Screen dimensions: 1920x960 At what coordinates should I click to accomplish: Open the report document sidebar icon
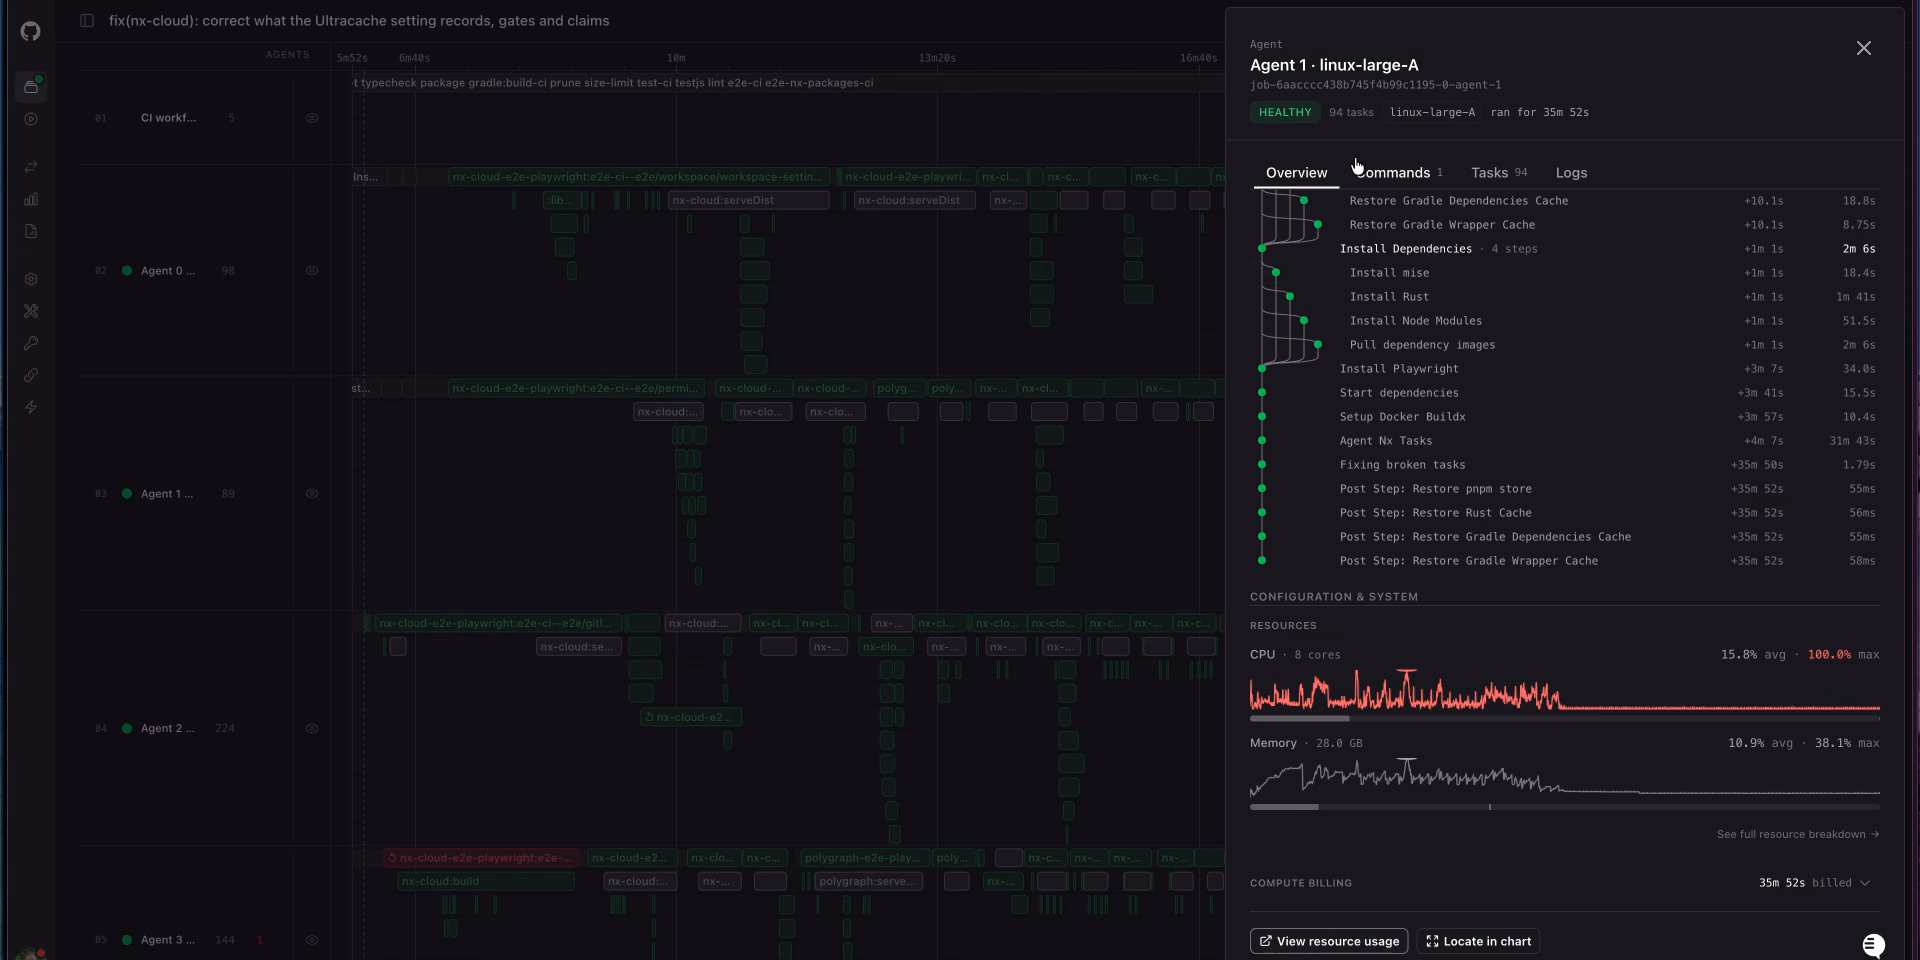pos(31,231)
